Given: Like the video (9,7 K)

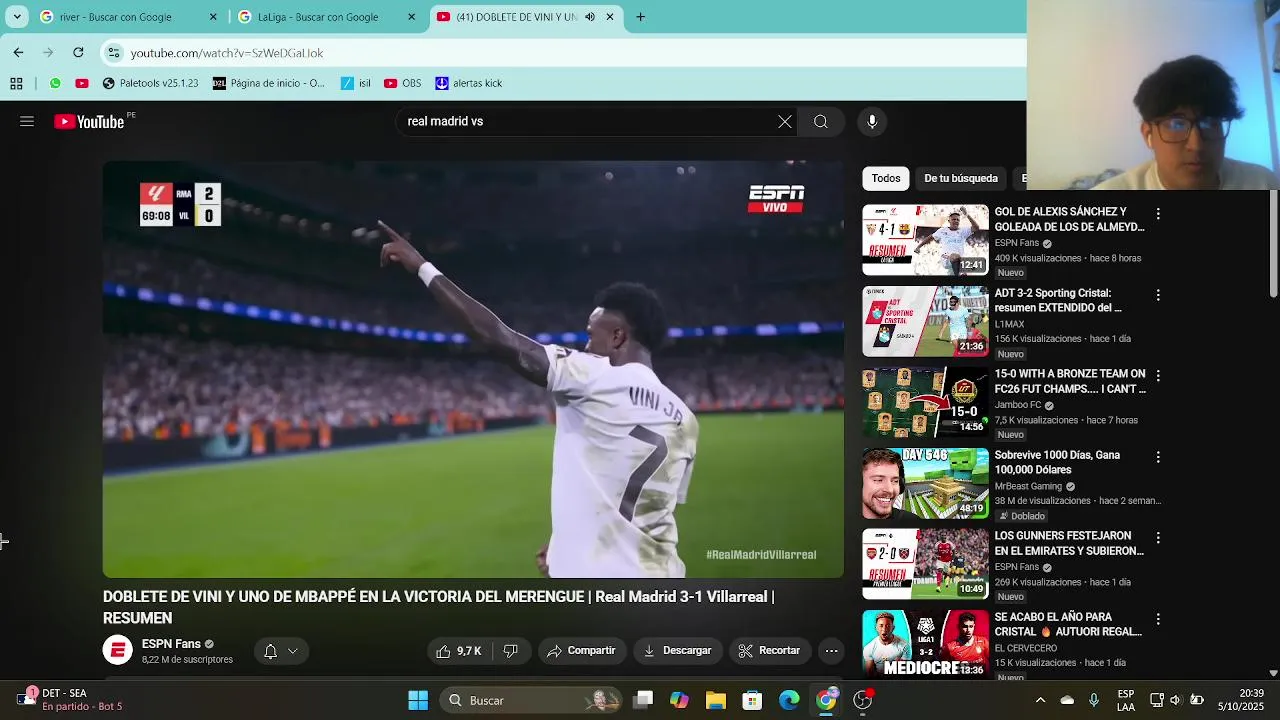Looking at the screenshot, I should click(x=460, y=651).
